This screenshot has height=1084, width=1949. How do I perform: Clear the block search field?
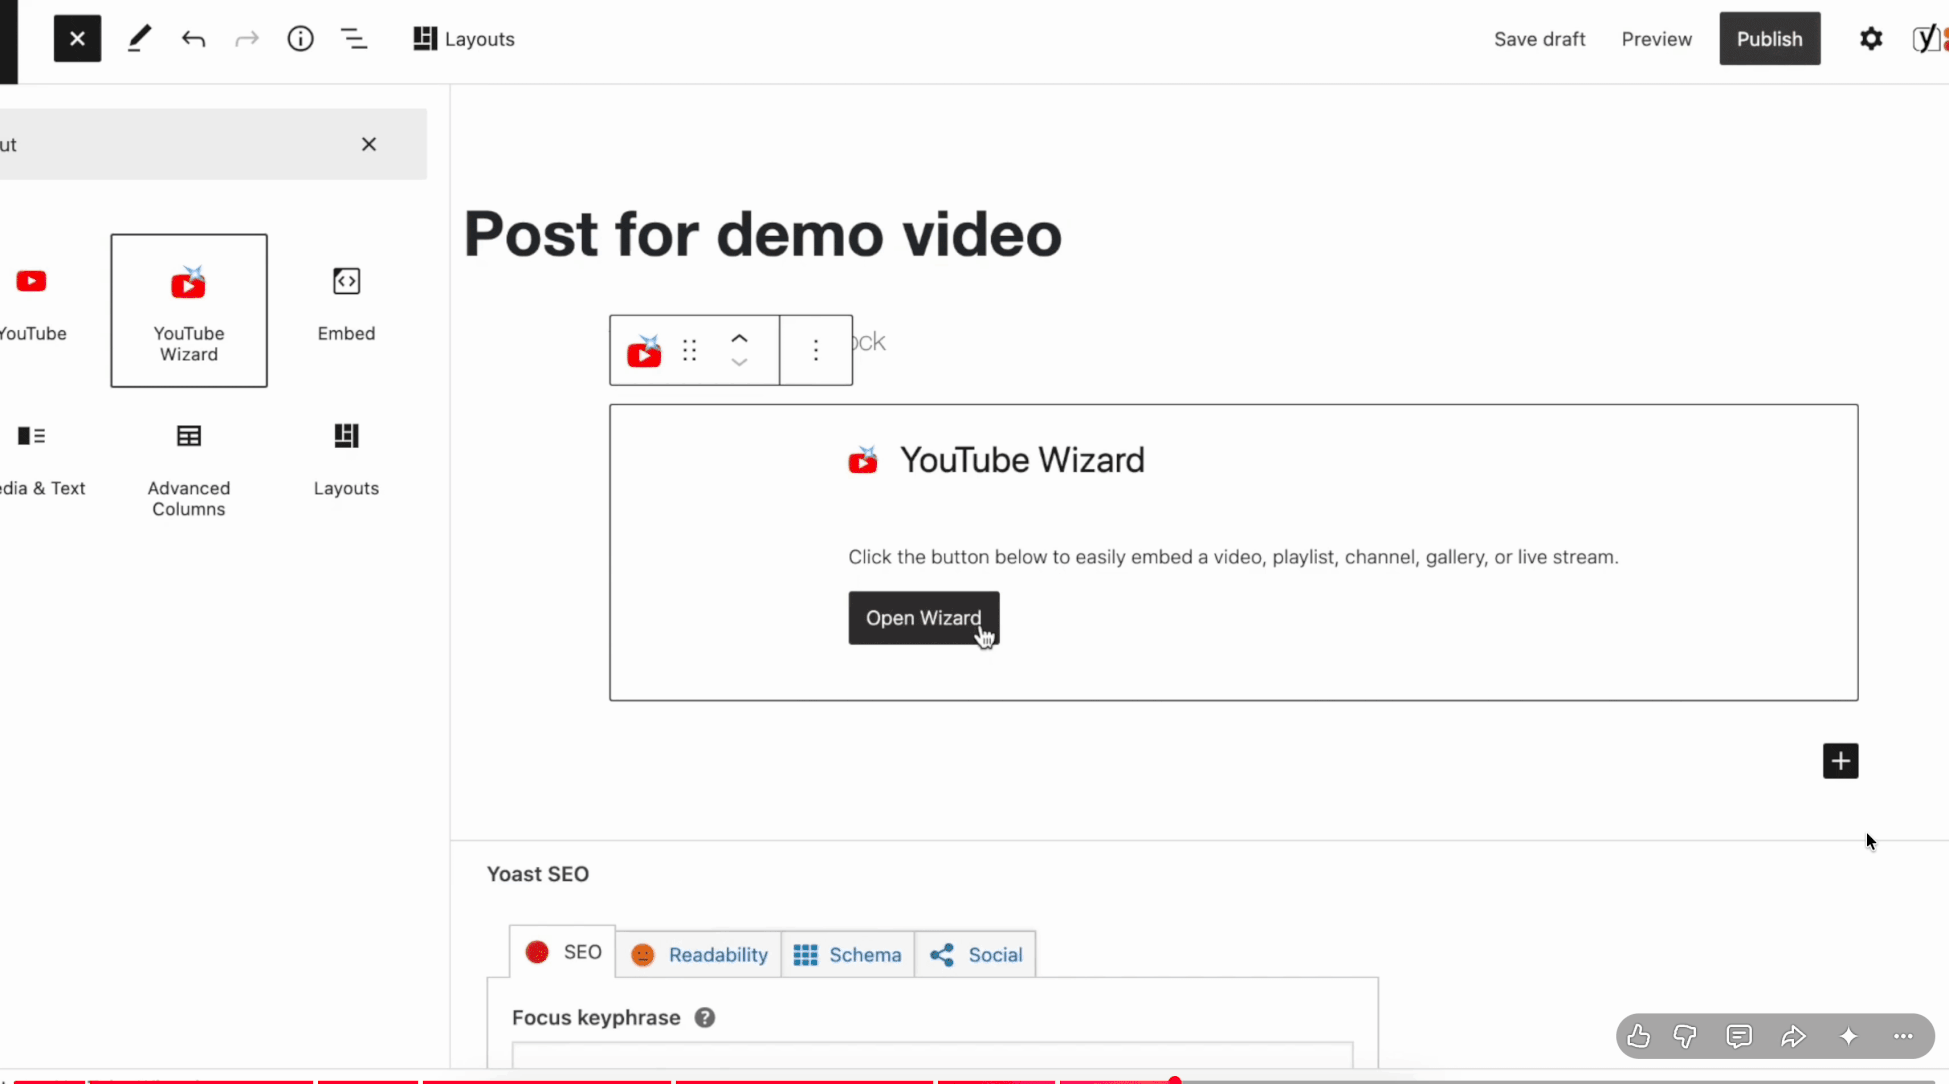(x=369, y=144)
